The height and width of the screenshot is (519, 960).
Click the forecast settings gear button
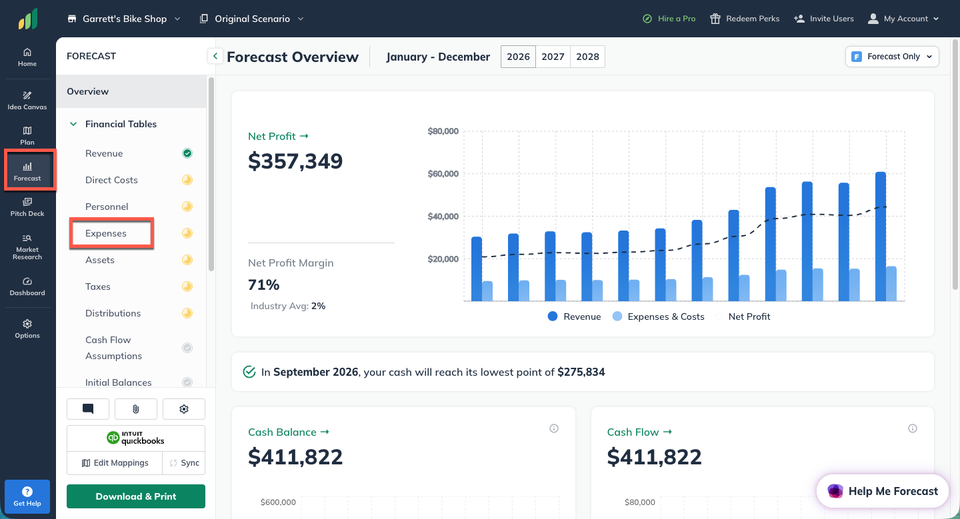coord(184,409)
